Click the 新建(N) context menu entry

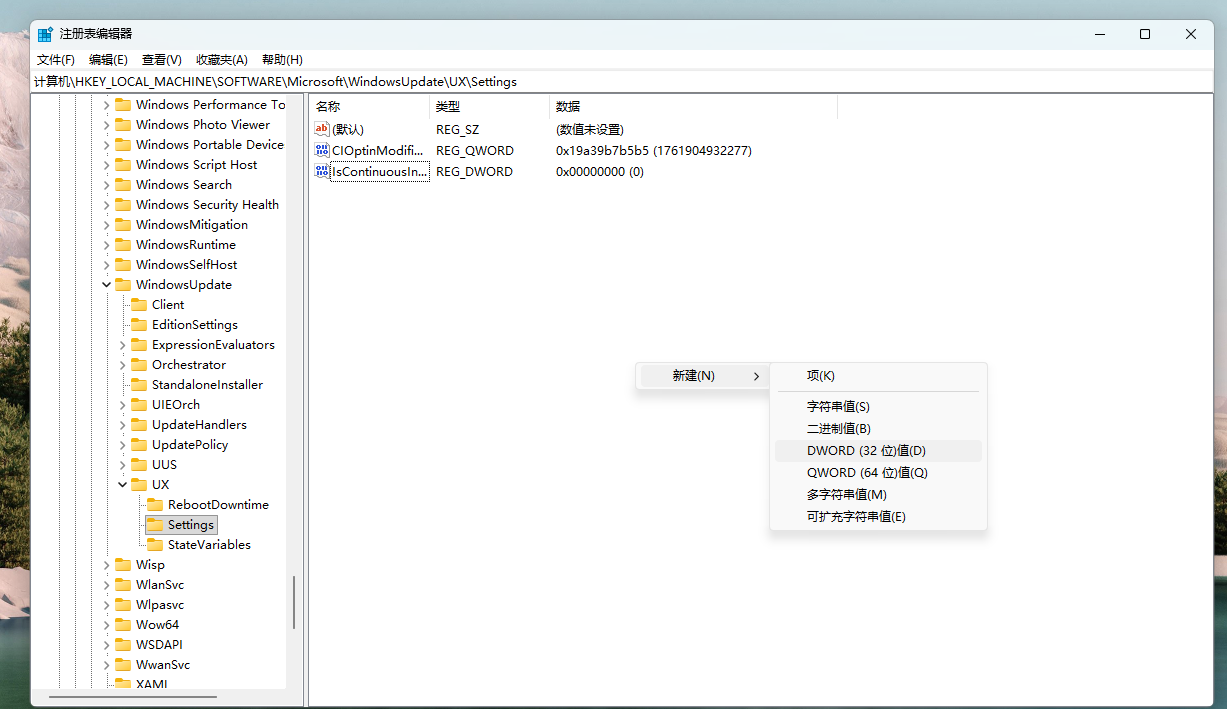pos(703,376)
